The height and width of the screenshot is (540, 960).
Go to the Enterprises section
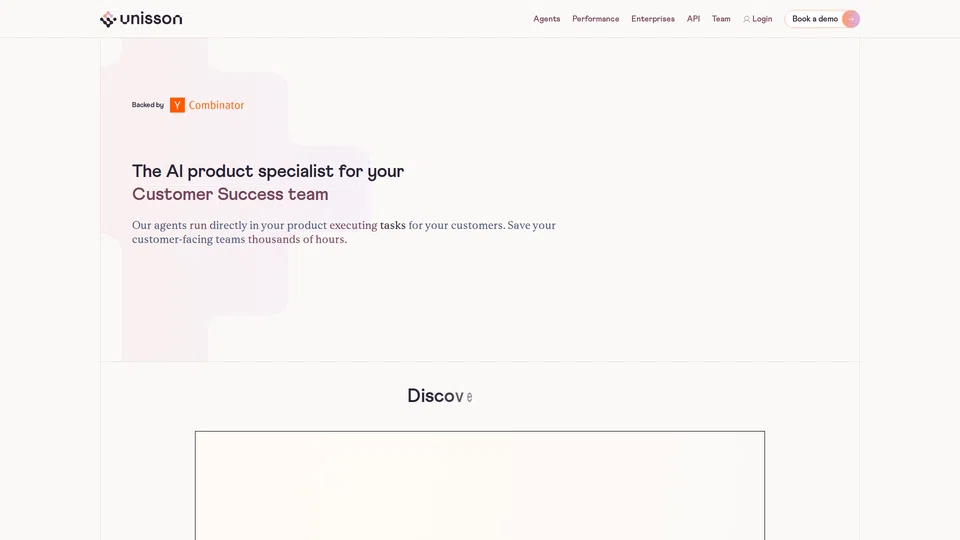[653, 19]
